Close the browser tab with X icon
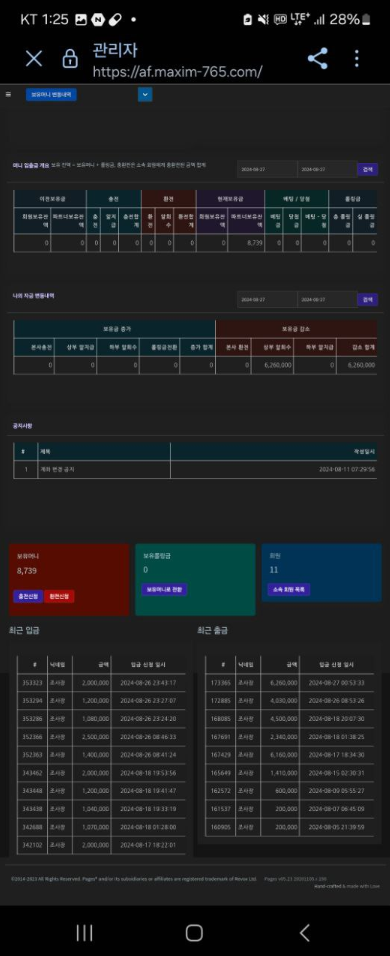The image size is (390, 956). pos(34,59)
